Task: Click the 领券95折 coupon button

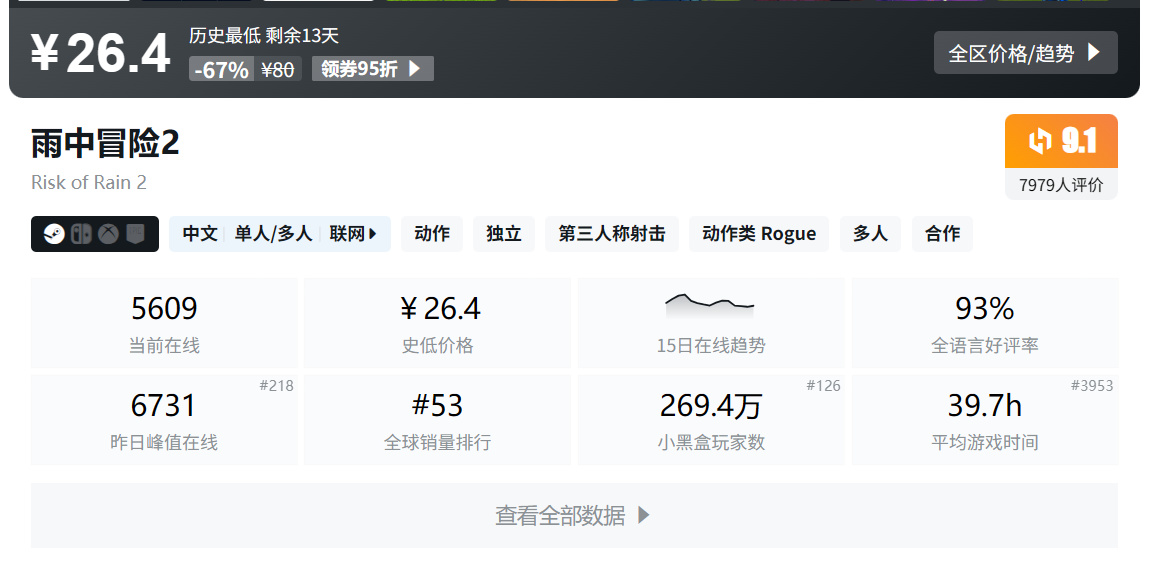Action: [x=373, y=69]
